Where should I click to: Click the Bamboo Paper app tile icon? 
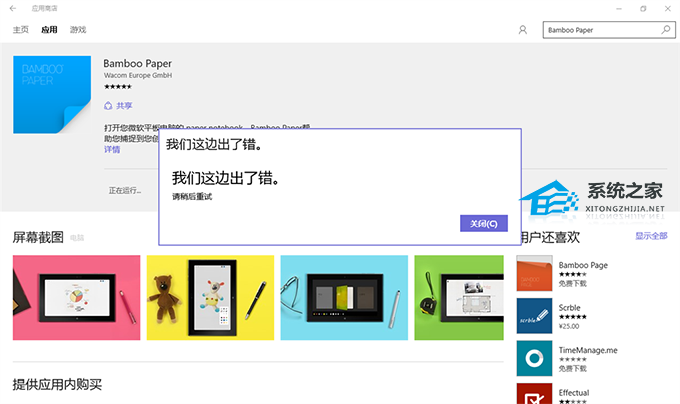click(x=52, y=94)
